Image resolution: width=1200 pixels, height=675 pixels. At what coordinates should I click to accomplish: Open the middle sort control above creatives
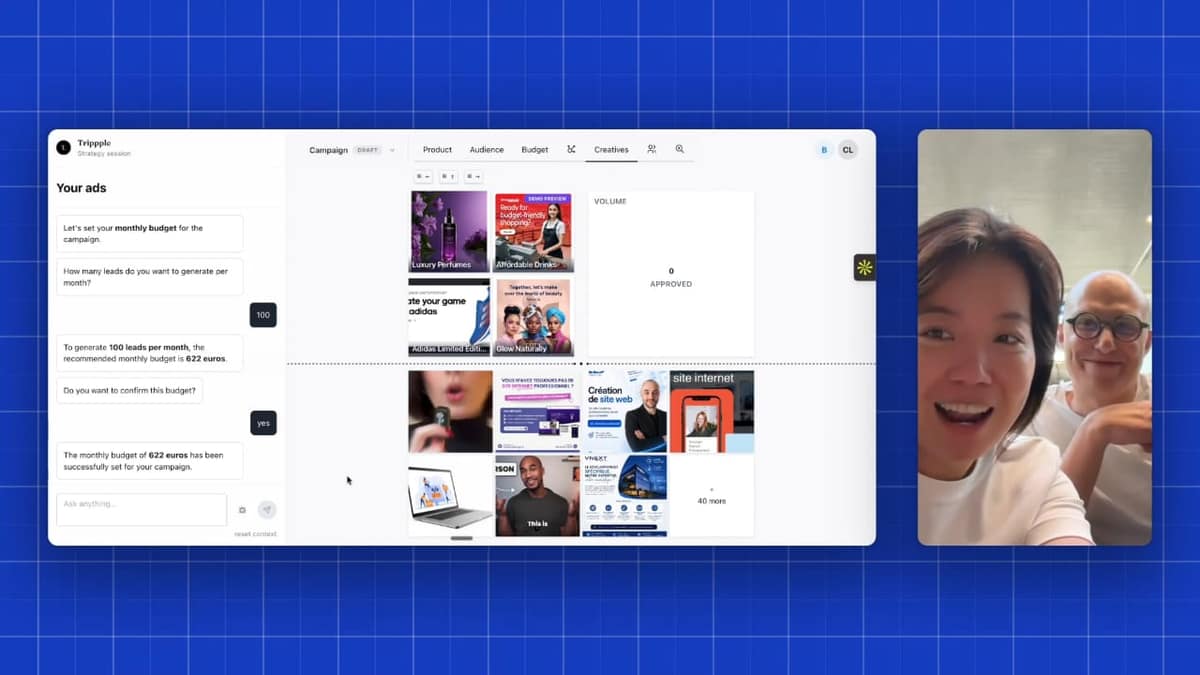pyautogui.click(x=448, y=176)
